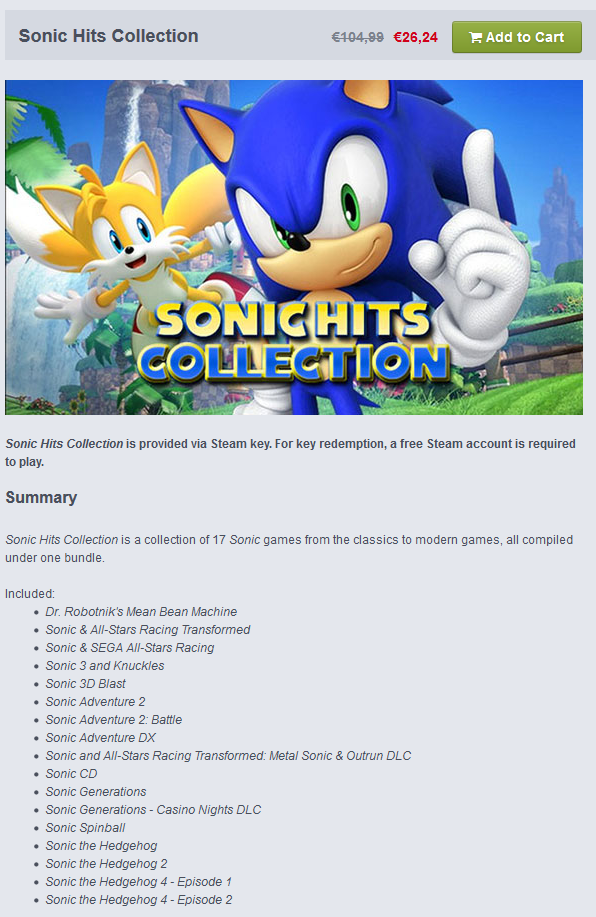
Task: Select Sonic Adventure DX list item
Action: [101, 738]
